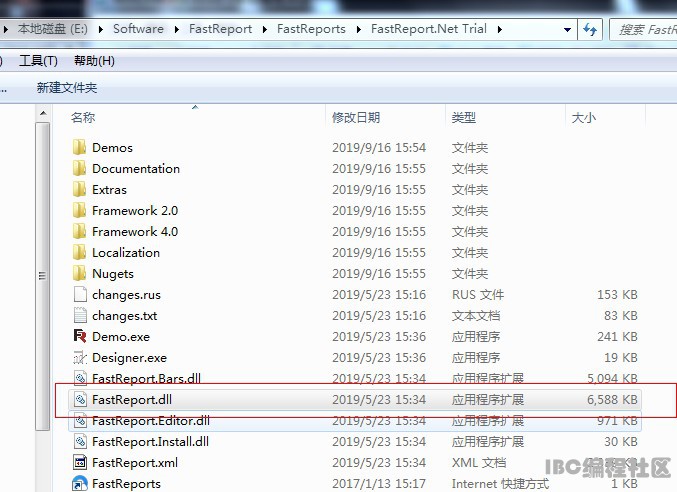
Task: Click the 153 KB size value
Action: (x=617, y=295)
